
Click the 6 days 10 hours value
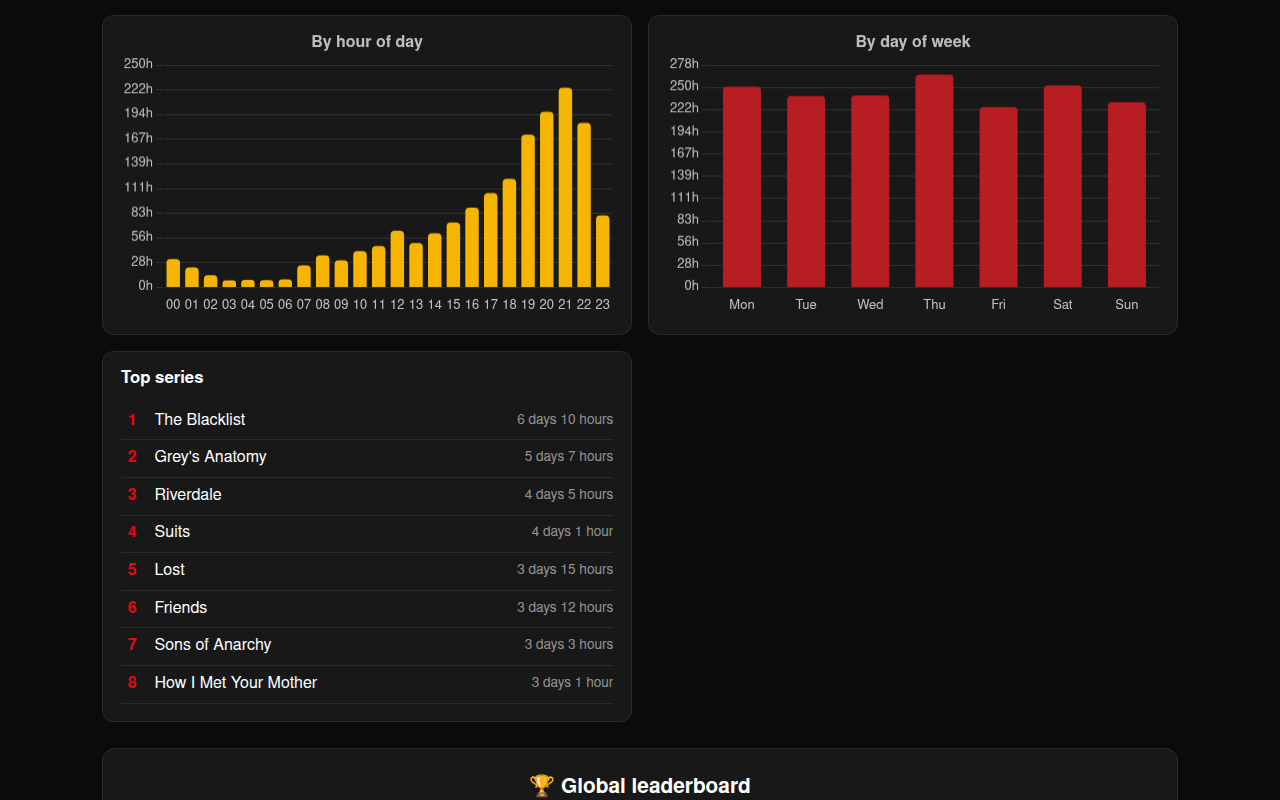pos(565,420)
